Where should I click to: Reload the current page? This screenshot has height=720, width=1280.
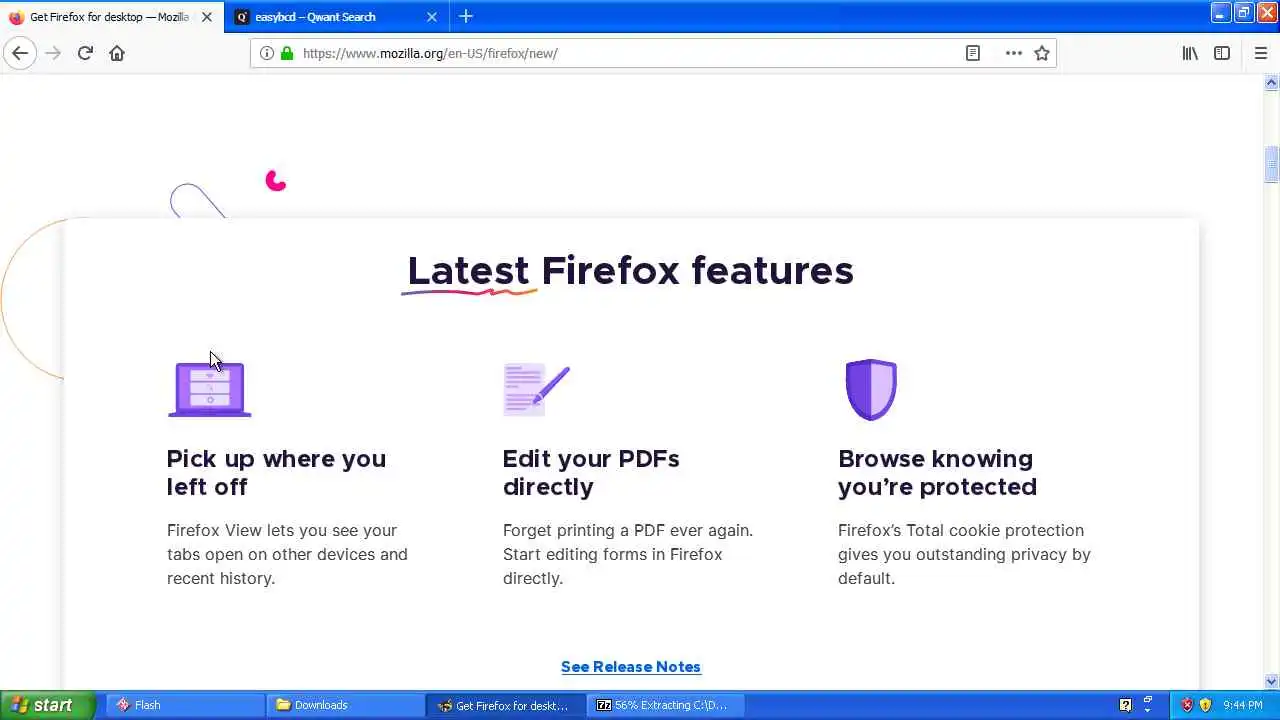[85, 53]
